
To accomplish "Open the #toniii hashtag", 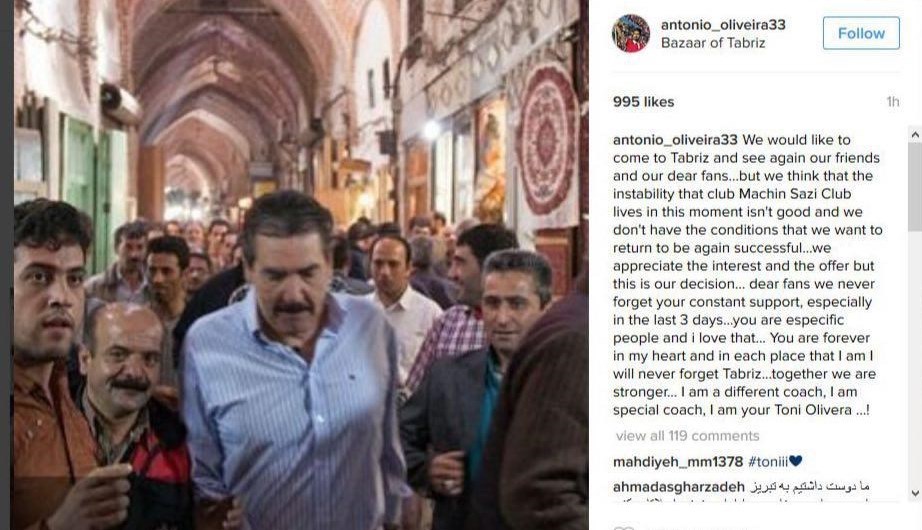I will (x=768, y=462).
